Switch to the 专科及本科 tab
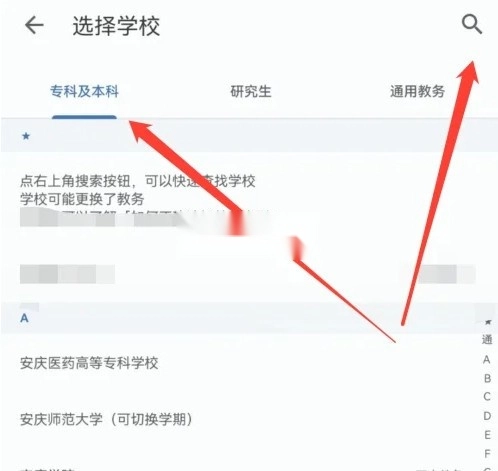The image size is (498, 471). pyautogui.click(x=84, y=91)
